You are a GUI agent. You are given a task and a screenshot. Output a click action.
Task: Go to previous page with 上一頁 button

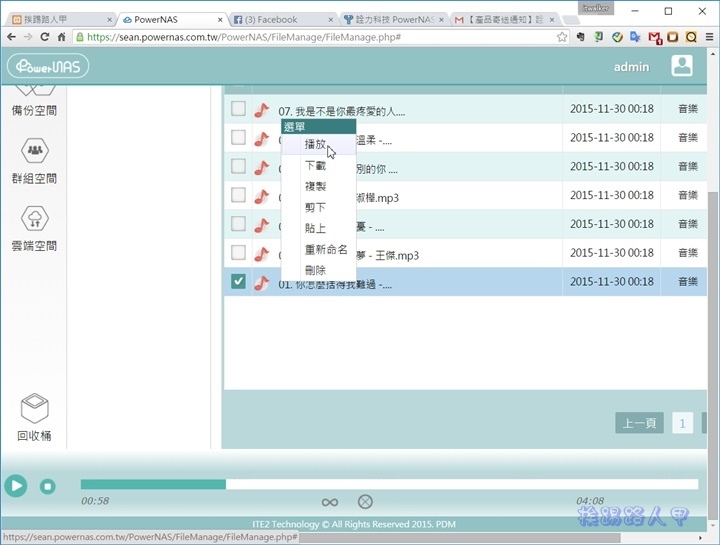click(x=639, y=423)
